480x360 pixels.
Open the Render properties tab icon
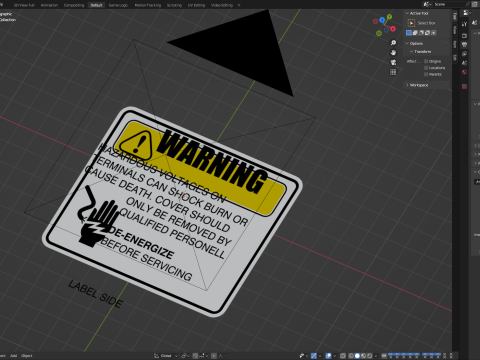pyautogui.click(x=464, y=35)
